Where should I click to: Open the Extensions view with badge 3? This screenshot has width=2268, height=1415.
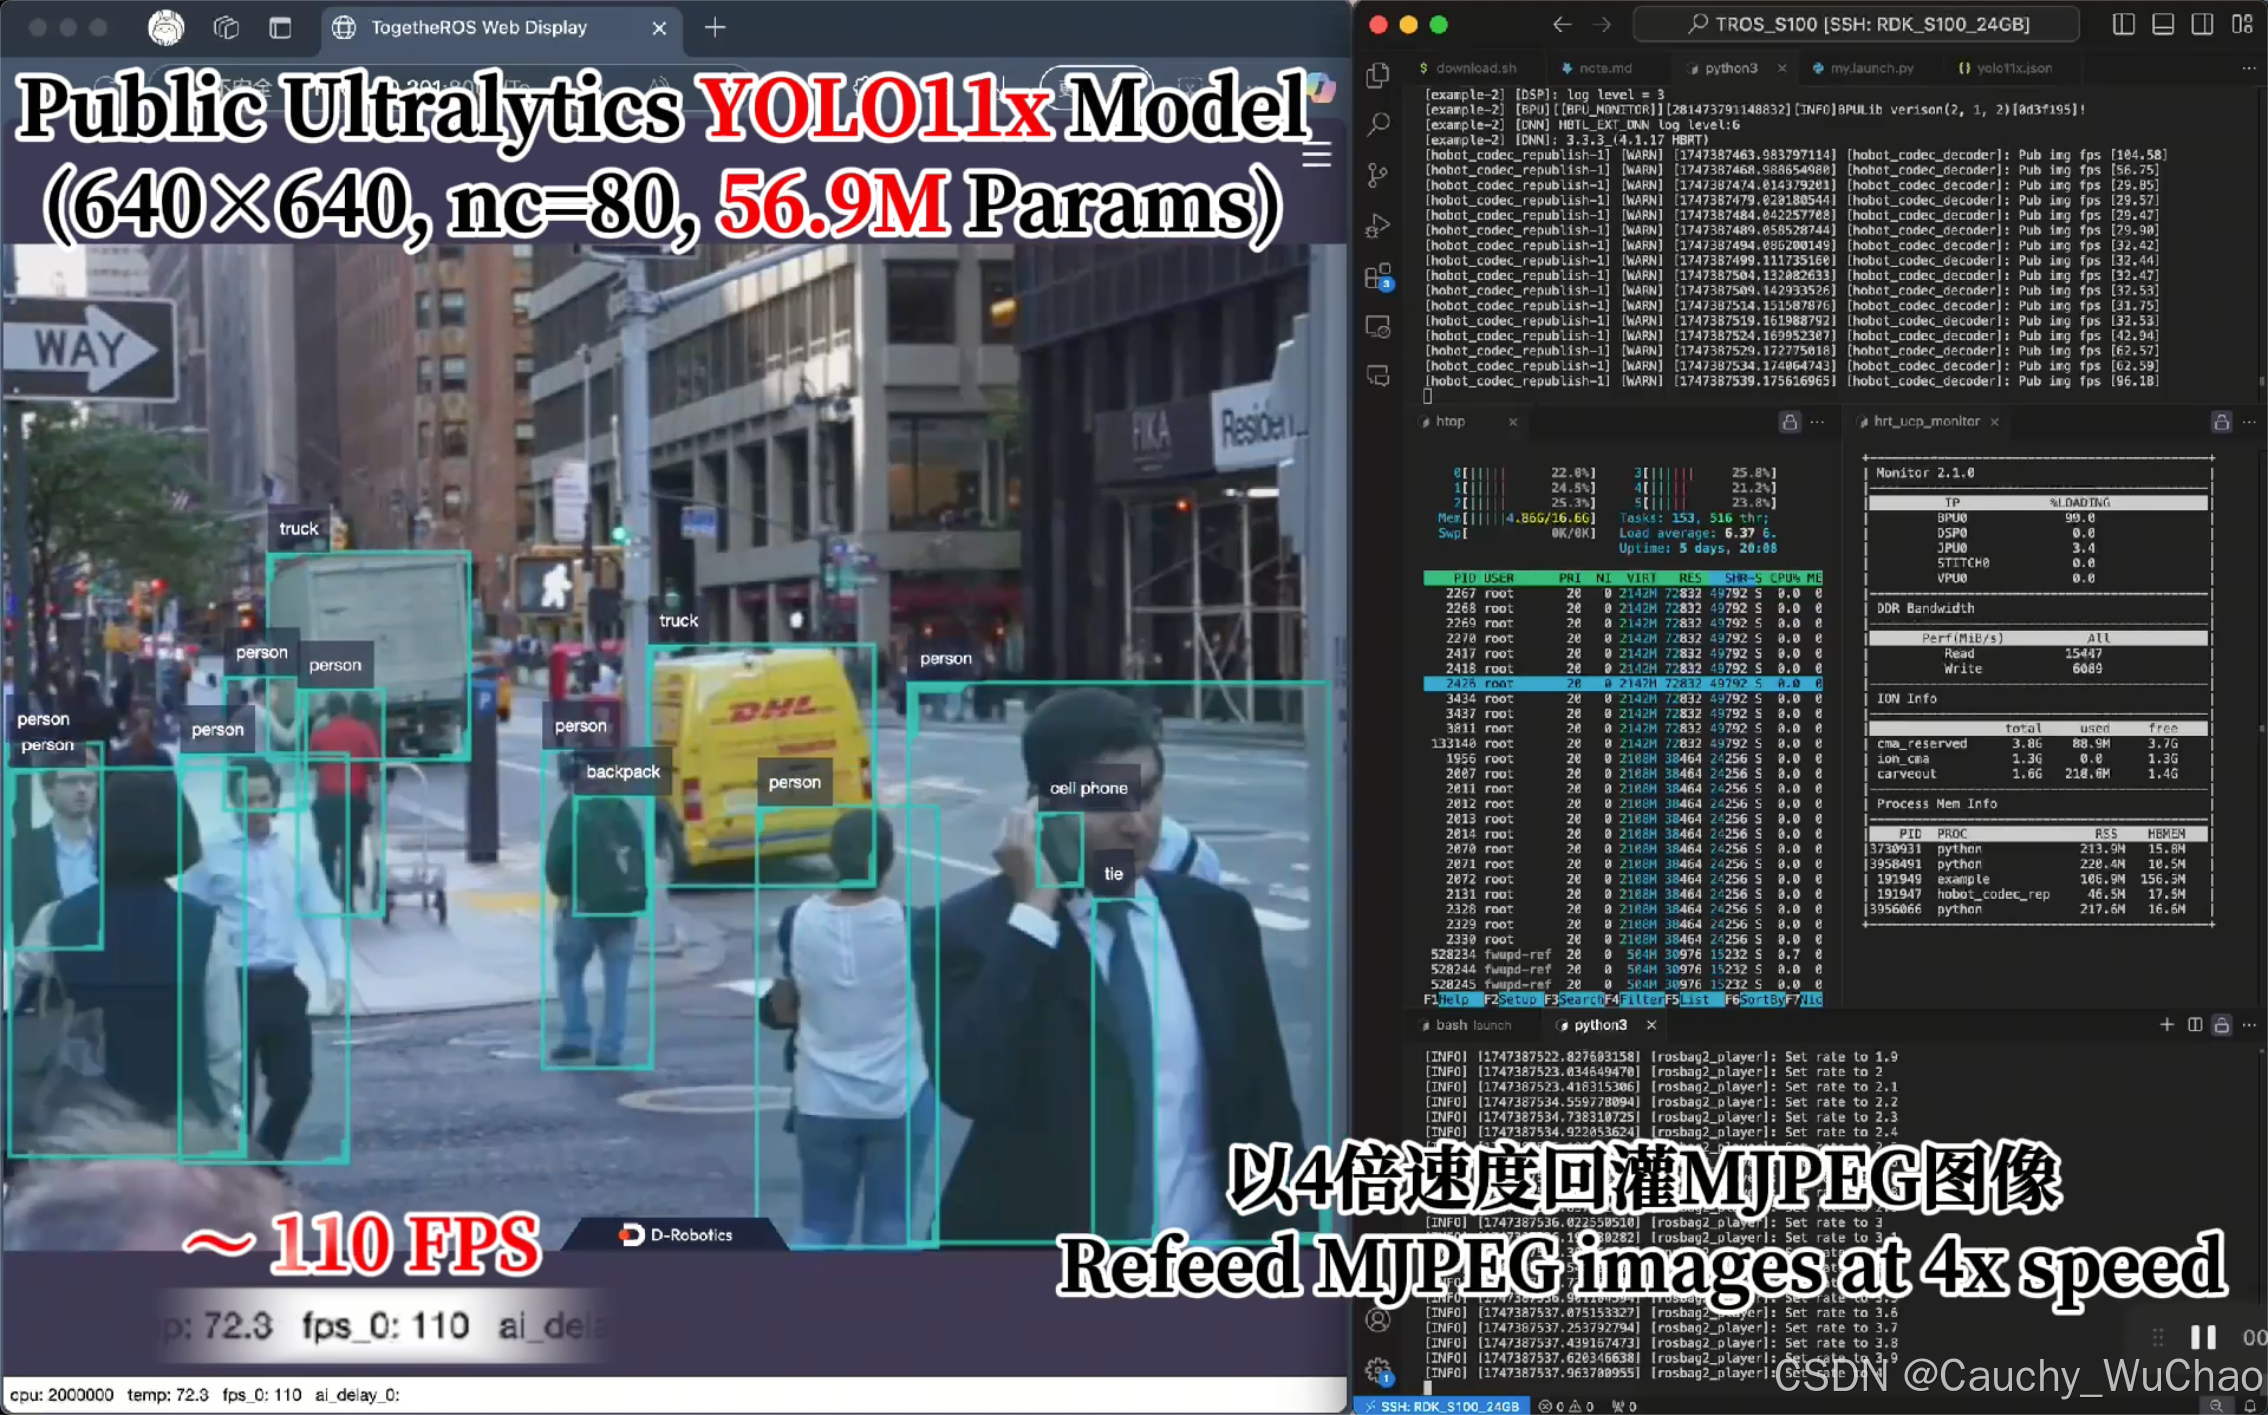1379,276
